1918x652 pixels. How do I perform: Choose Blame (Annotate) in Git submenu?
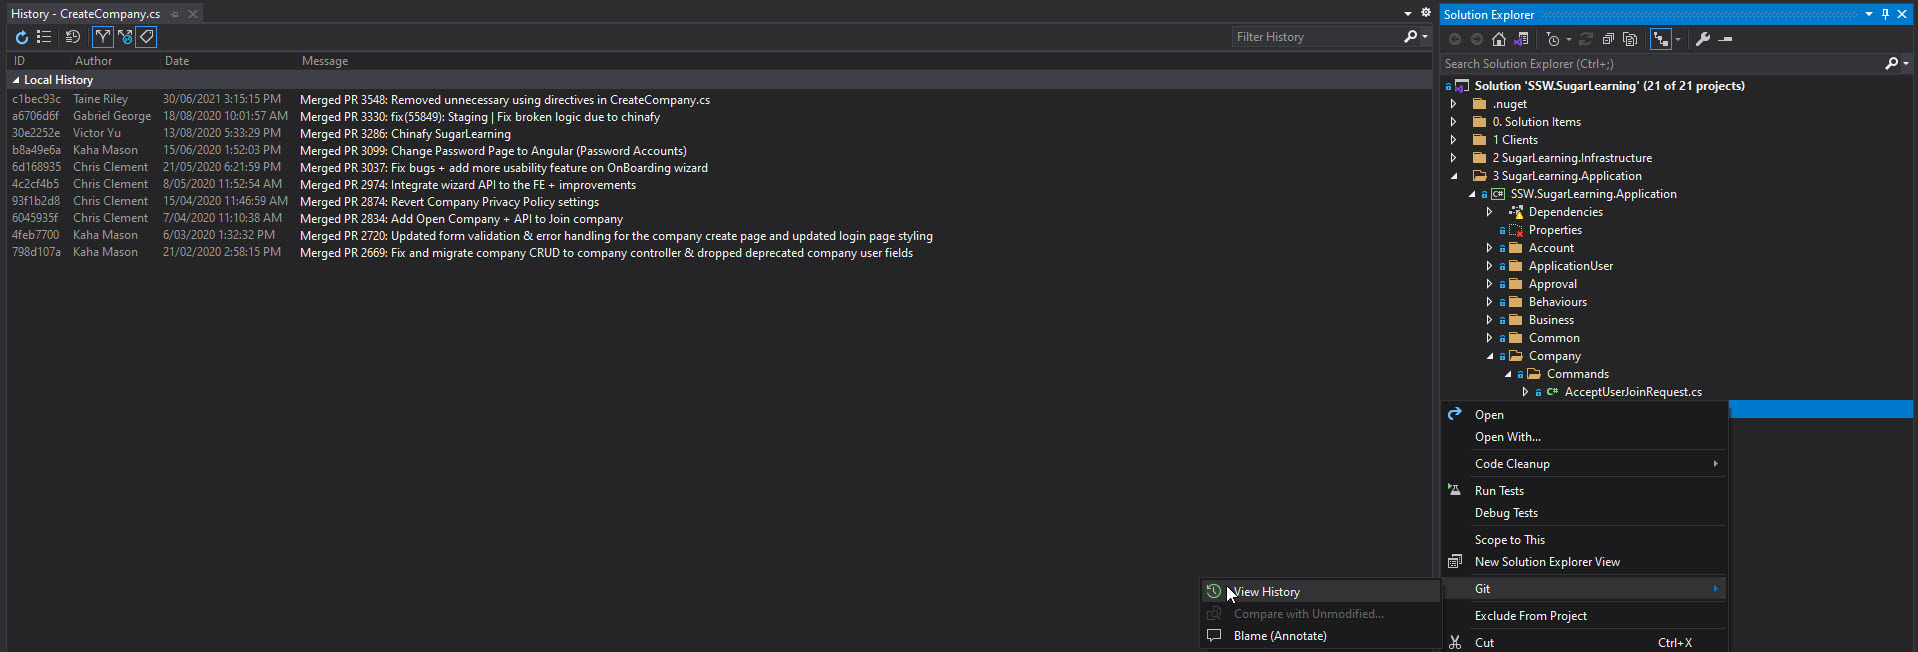click(1279, 636)
